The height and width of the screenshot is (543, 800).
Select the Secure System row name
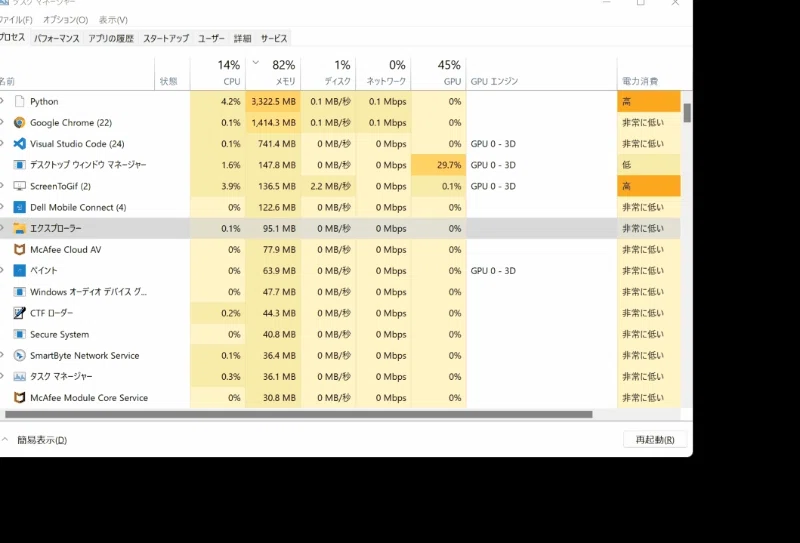pos(59,334)
